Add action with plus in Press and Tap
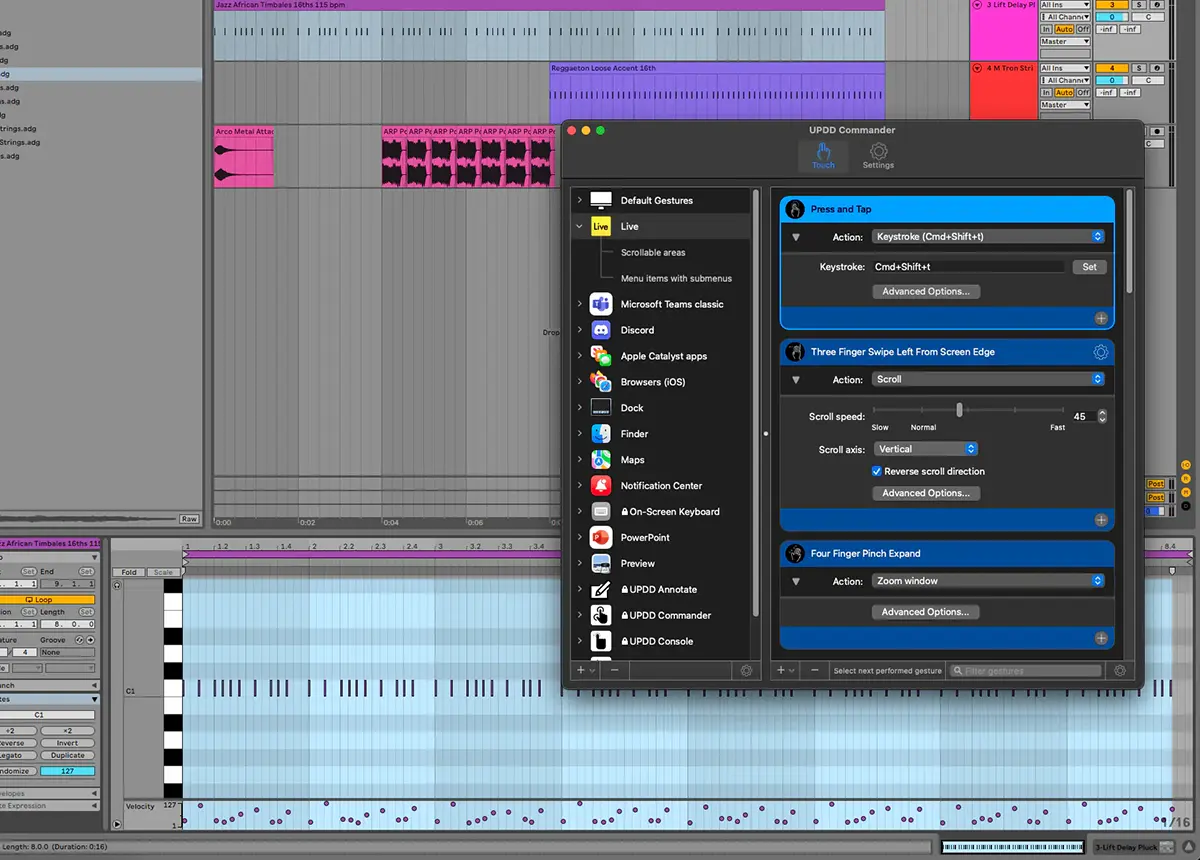The image size is (1200, 860). [x=1100, y=318]
